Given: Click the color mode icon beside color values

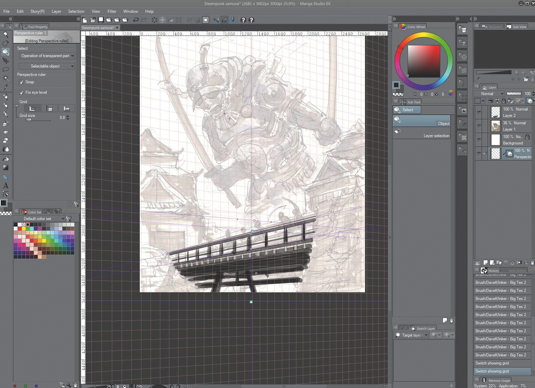Looking at the screenshot, I should [x=450, y=93].
